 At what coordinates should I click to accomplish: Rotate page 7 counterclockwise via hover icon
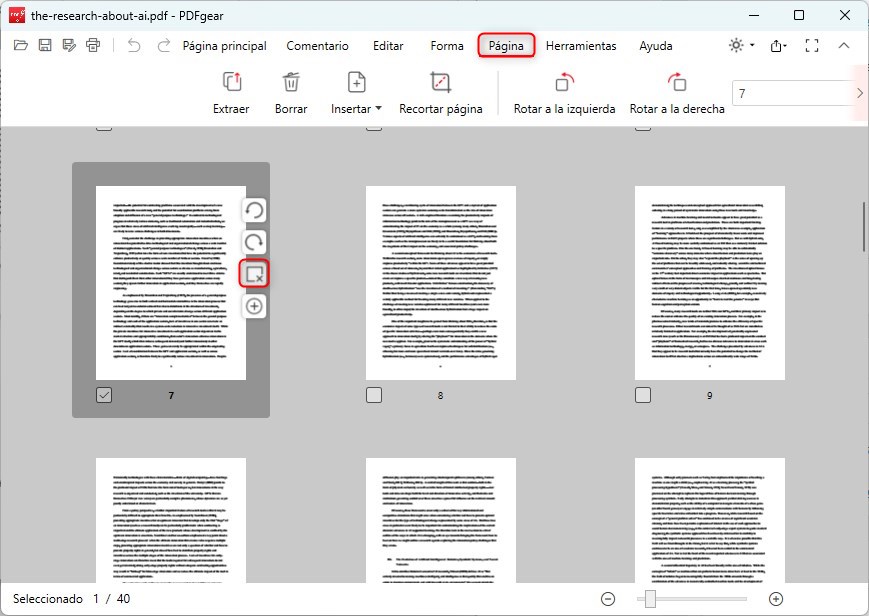tap(253, 211)
